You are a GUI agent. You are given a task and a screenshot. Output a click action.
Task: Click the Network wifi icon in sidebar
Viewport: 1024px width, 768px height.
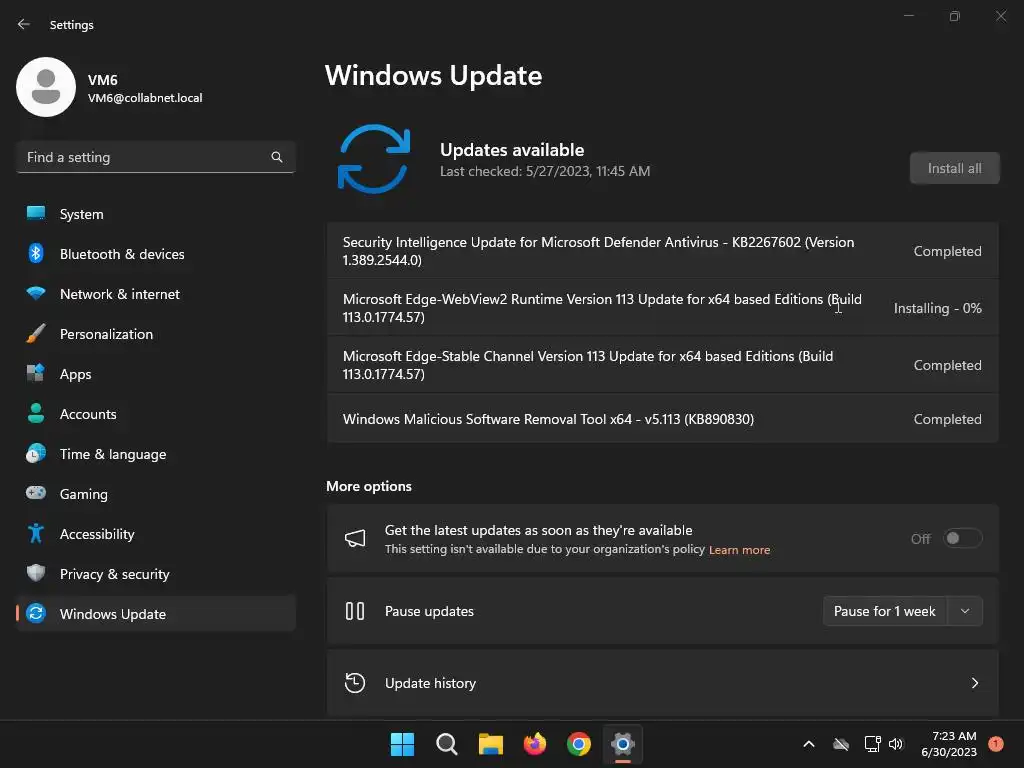pos(36,293)
